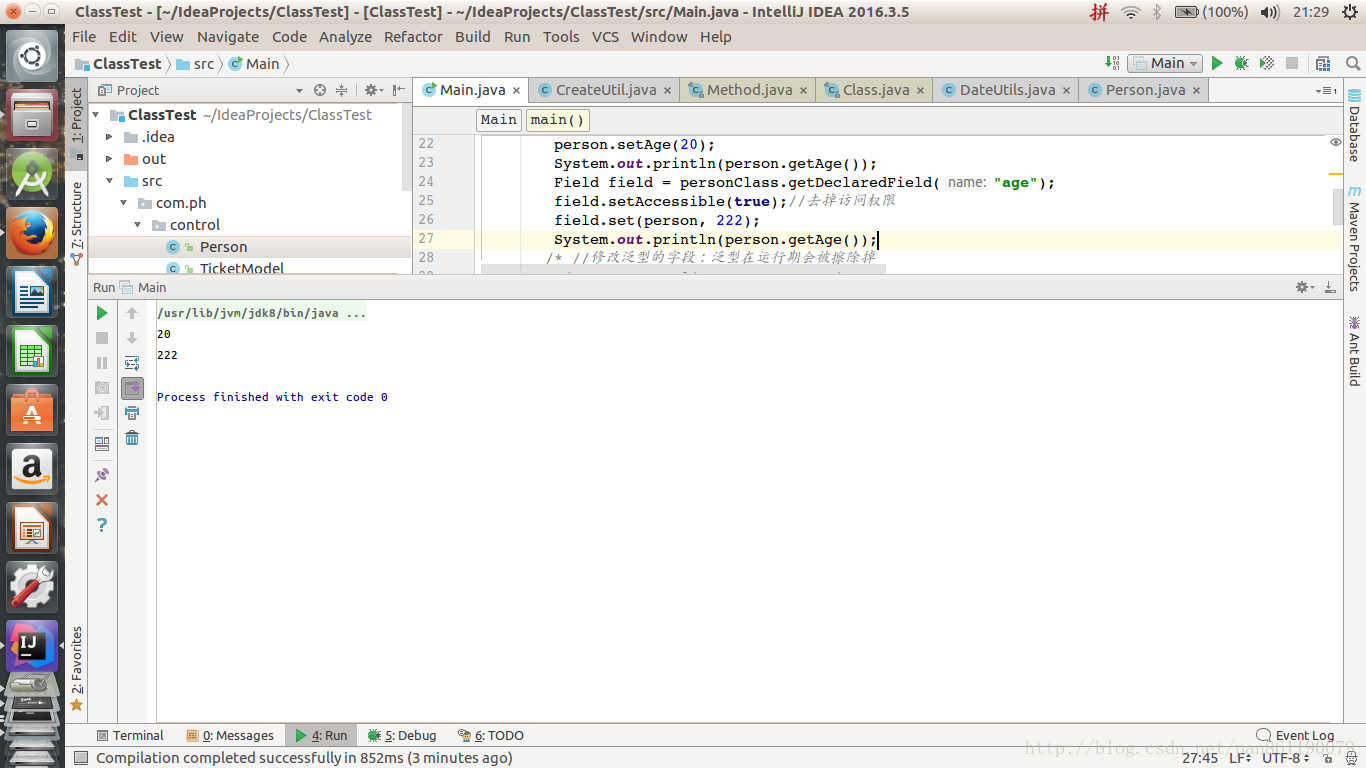Viewport: 1366px width, 768px height.
Task: Click the Print icon in Run console
Action: point(132,413)
